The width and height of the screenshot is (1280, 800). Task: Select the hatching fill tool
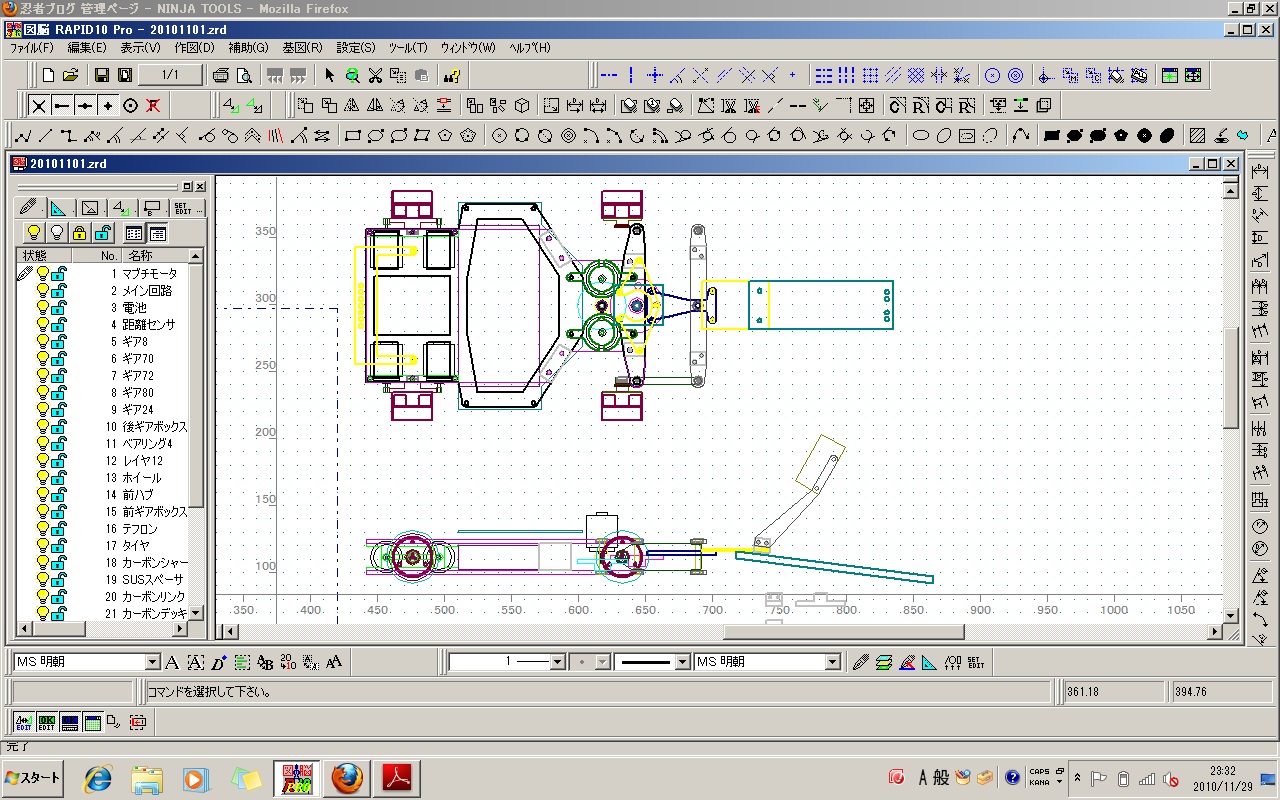[x=1196, y=135]
